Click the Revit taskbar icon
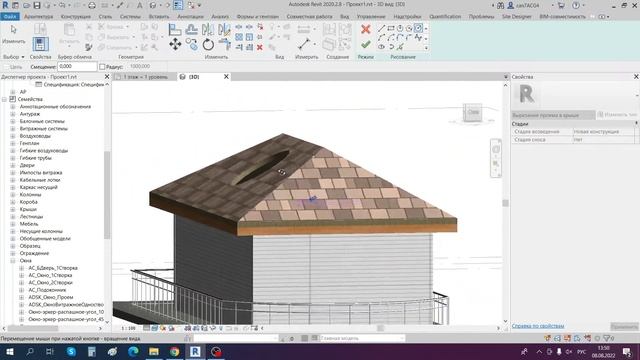The image size is (640, 360). coord(195,351)
